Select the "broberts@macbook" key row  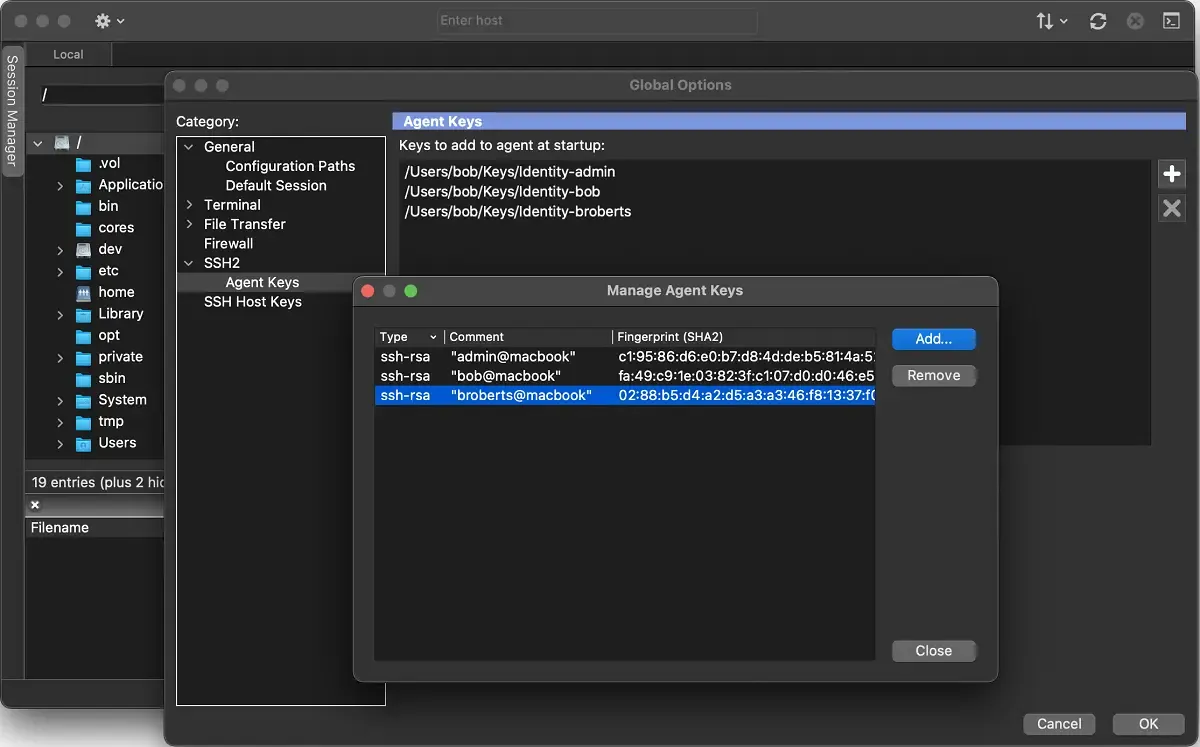[625, 396]
